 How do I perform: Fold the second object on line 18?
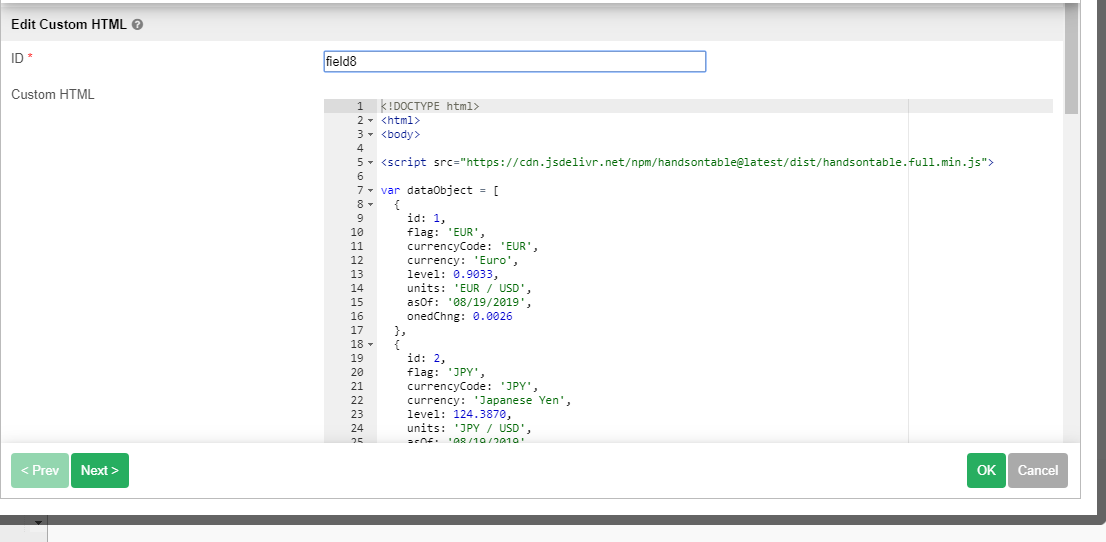370,344
